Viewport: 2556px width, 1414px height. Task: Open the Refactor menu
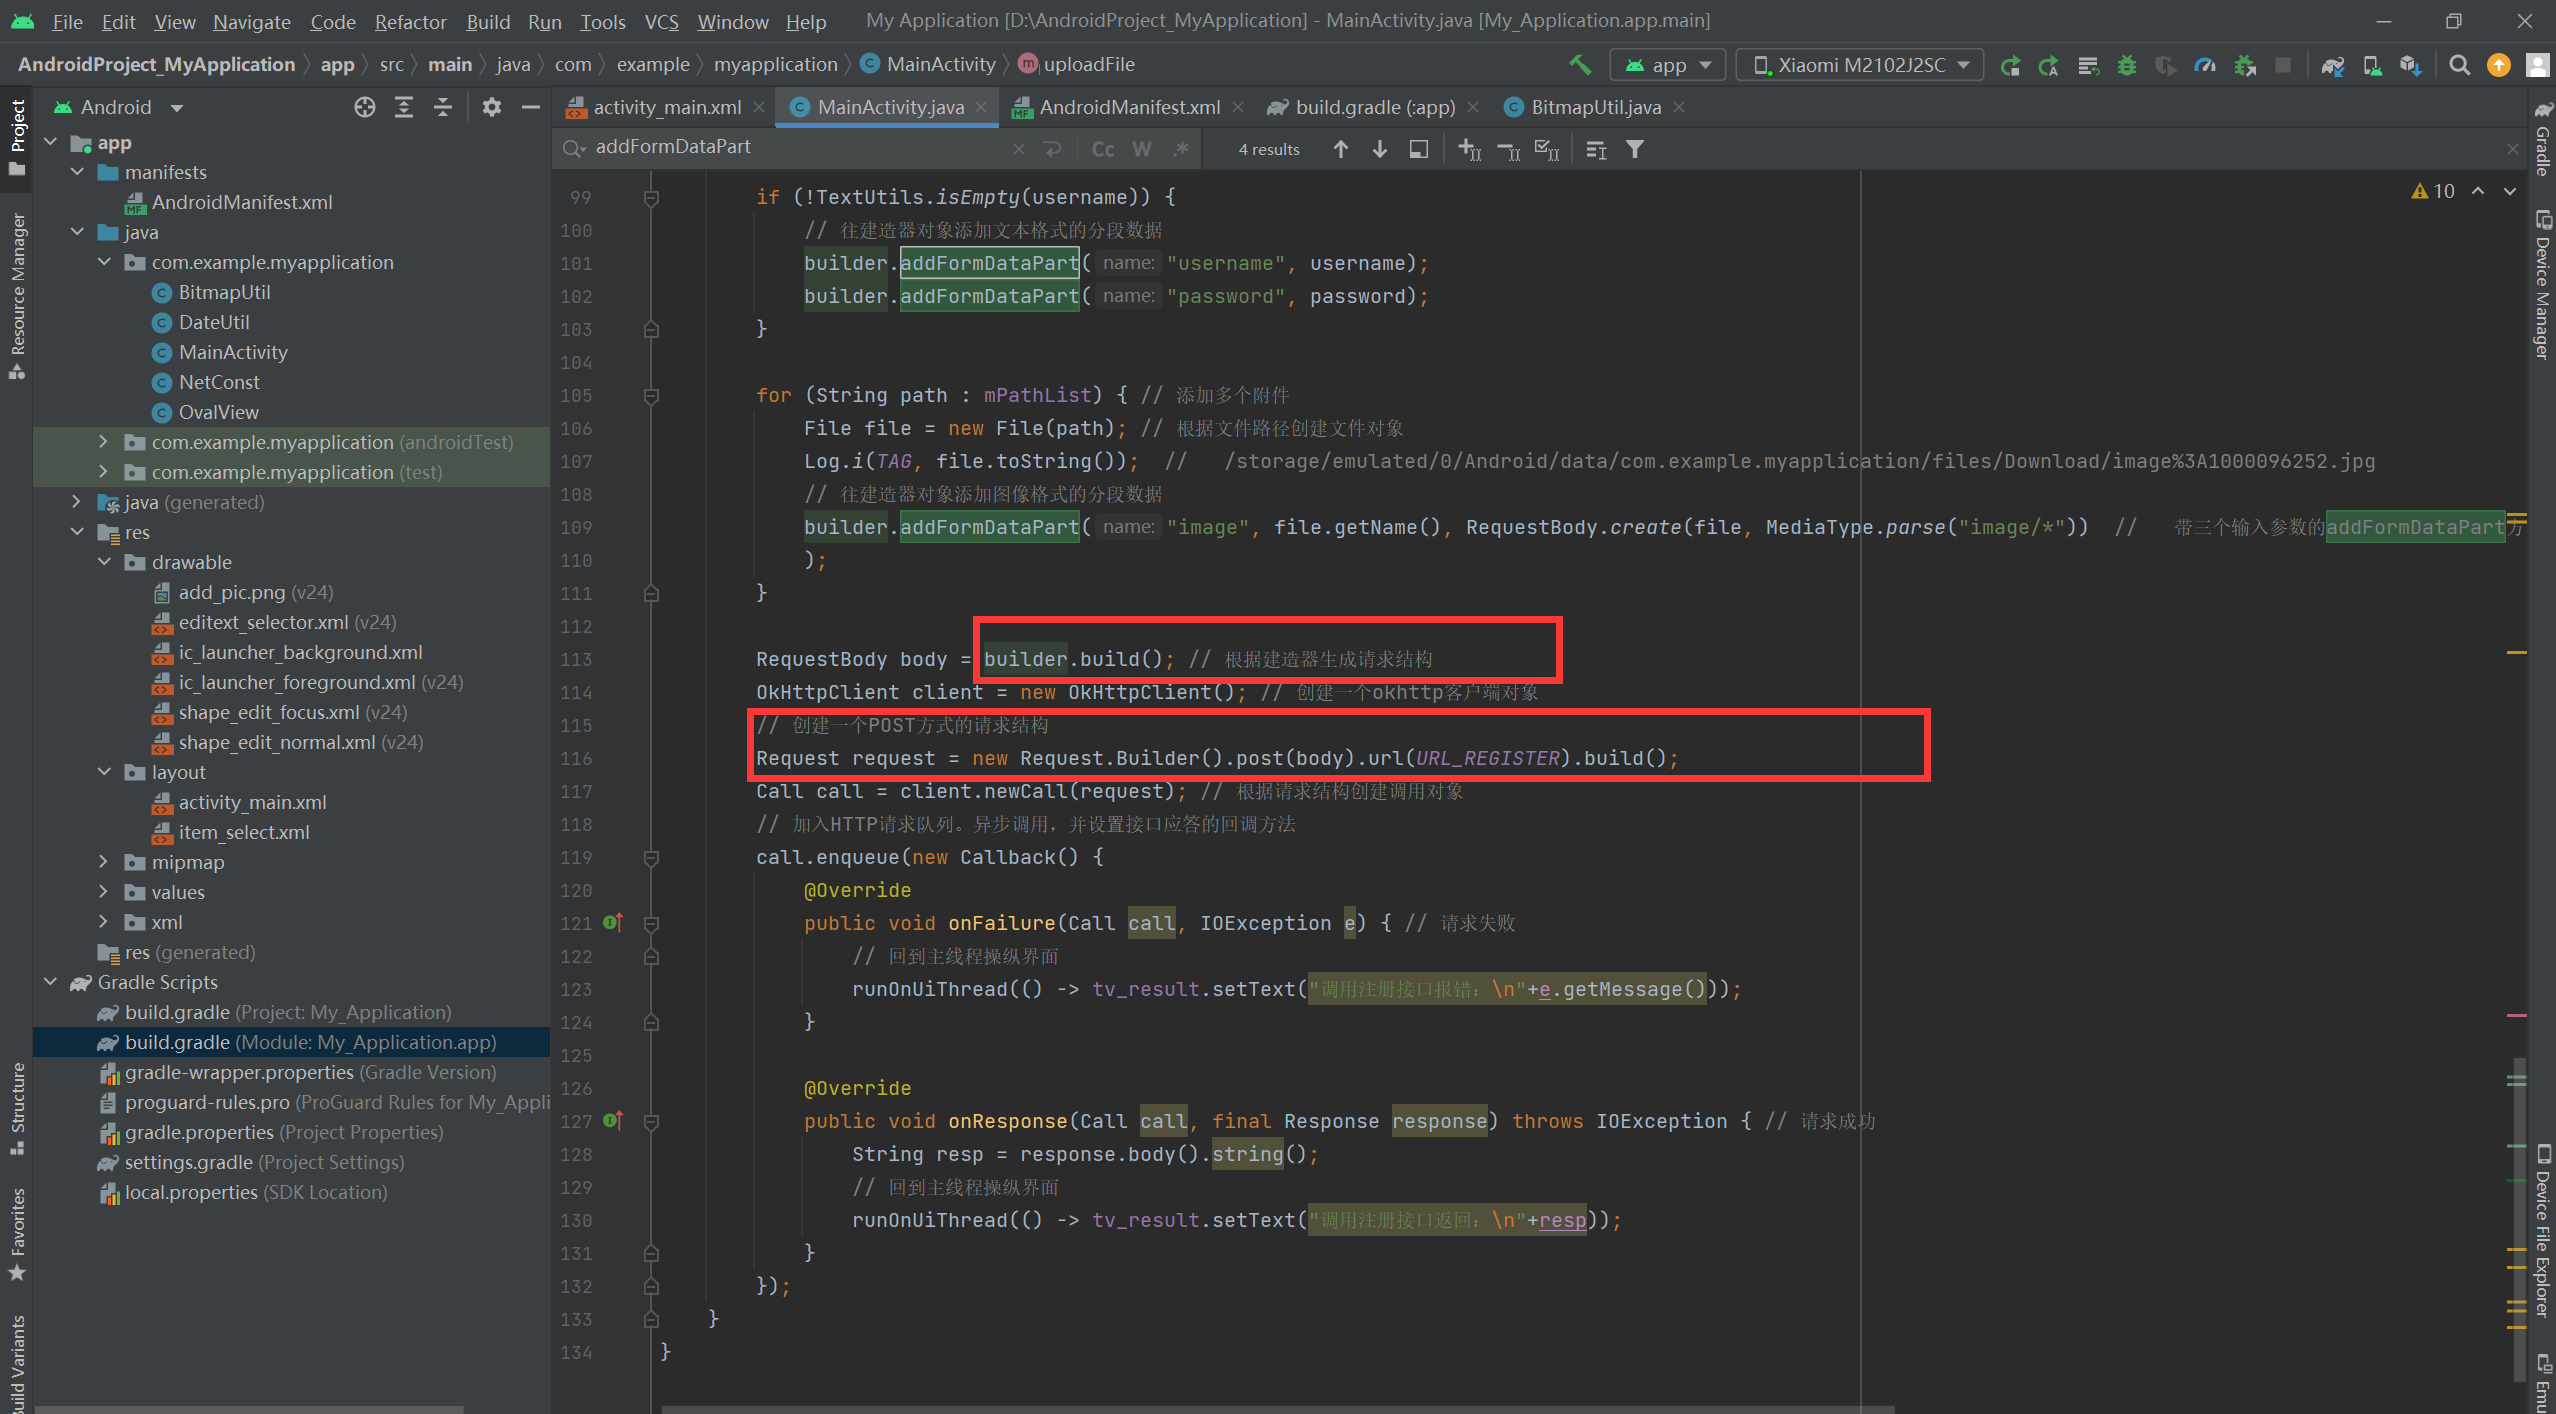(x=410, y=21)
